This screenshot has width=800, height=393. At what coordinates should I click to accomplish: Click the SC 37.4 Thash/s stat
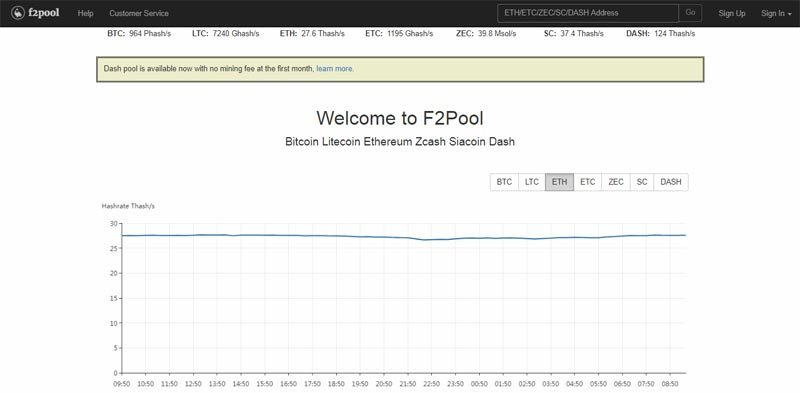coord(573,34)
